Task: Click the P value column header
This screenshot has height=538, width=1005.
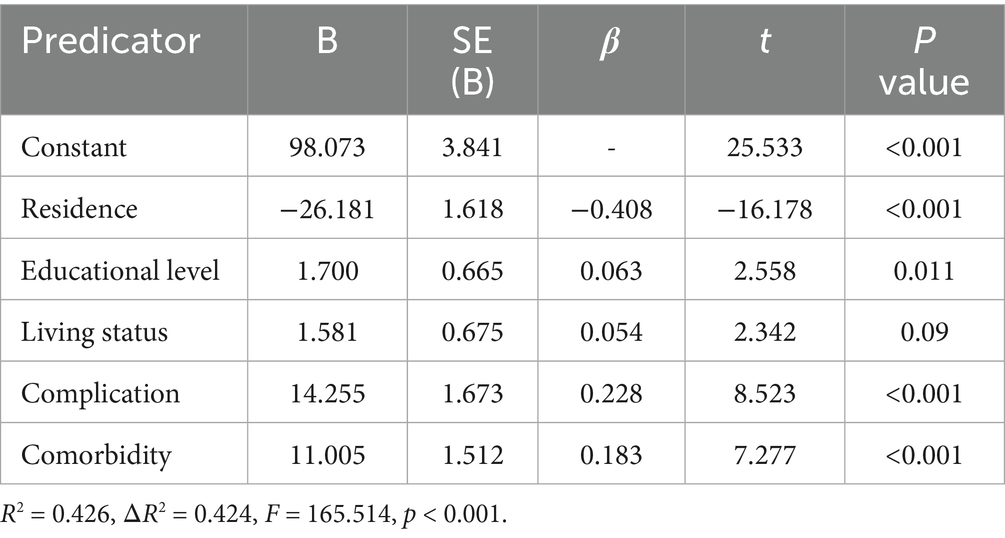Action: click(924, 60)
